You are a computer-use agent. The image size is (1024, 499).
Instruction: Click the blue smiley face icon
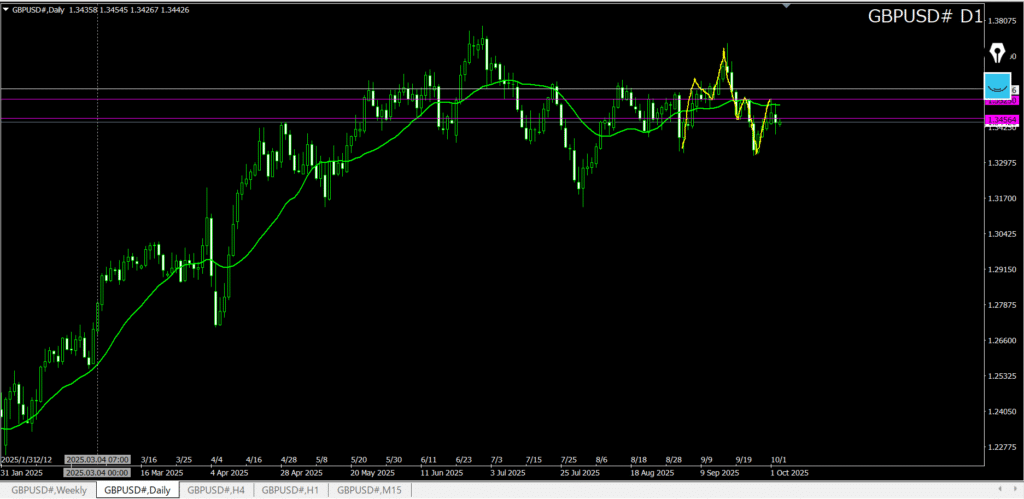tap(997, 84)
